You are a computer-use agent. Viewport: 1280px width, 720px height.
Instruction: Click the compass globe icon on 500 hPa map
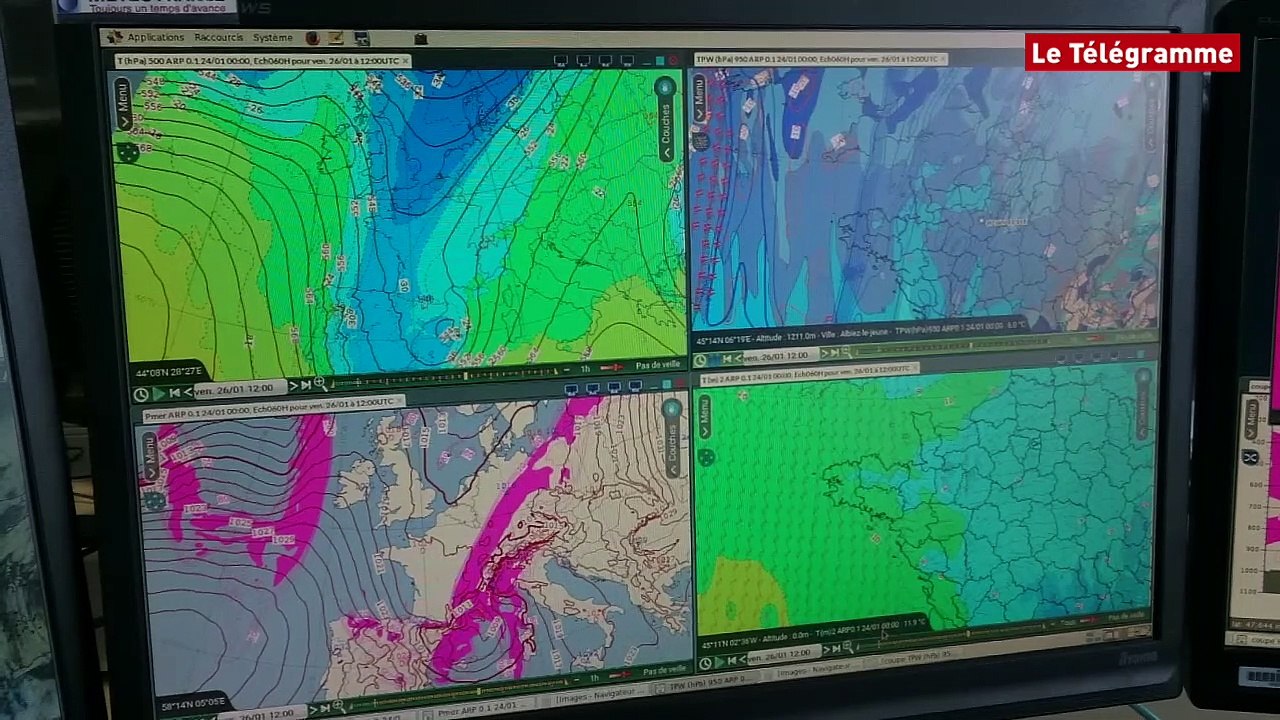pyautogui.click(x=128, y=152)
